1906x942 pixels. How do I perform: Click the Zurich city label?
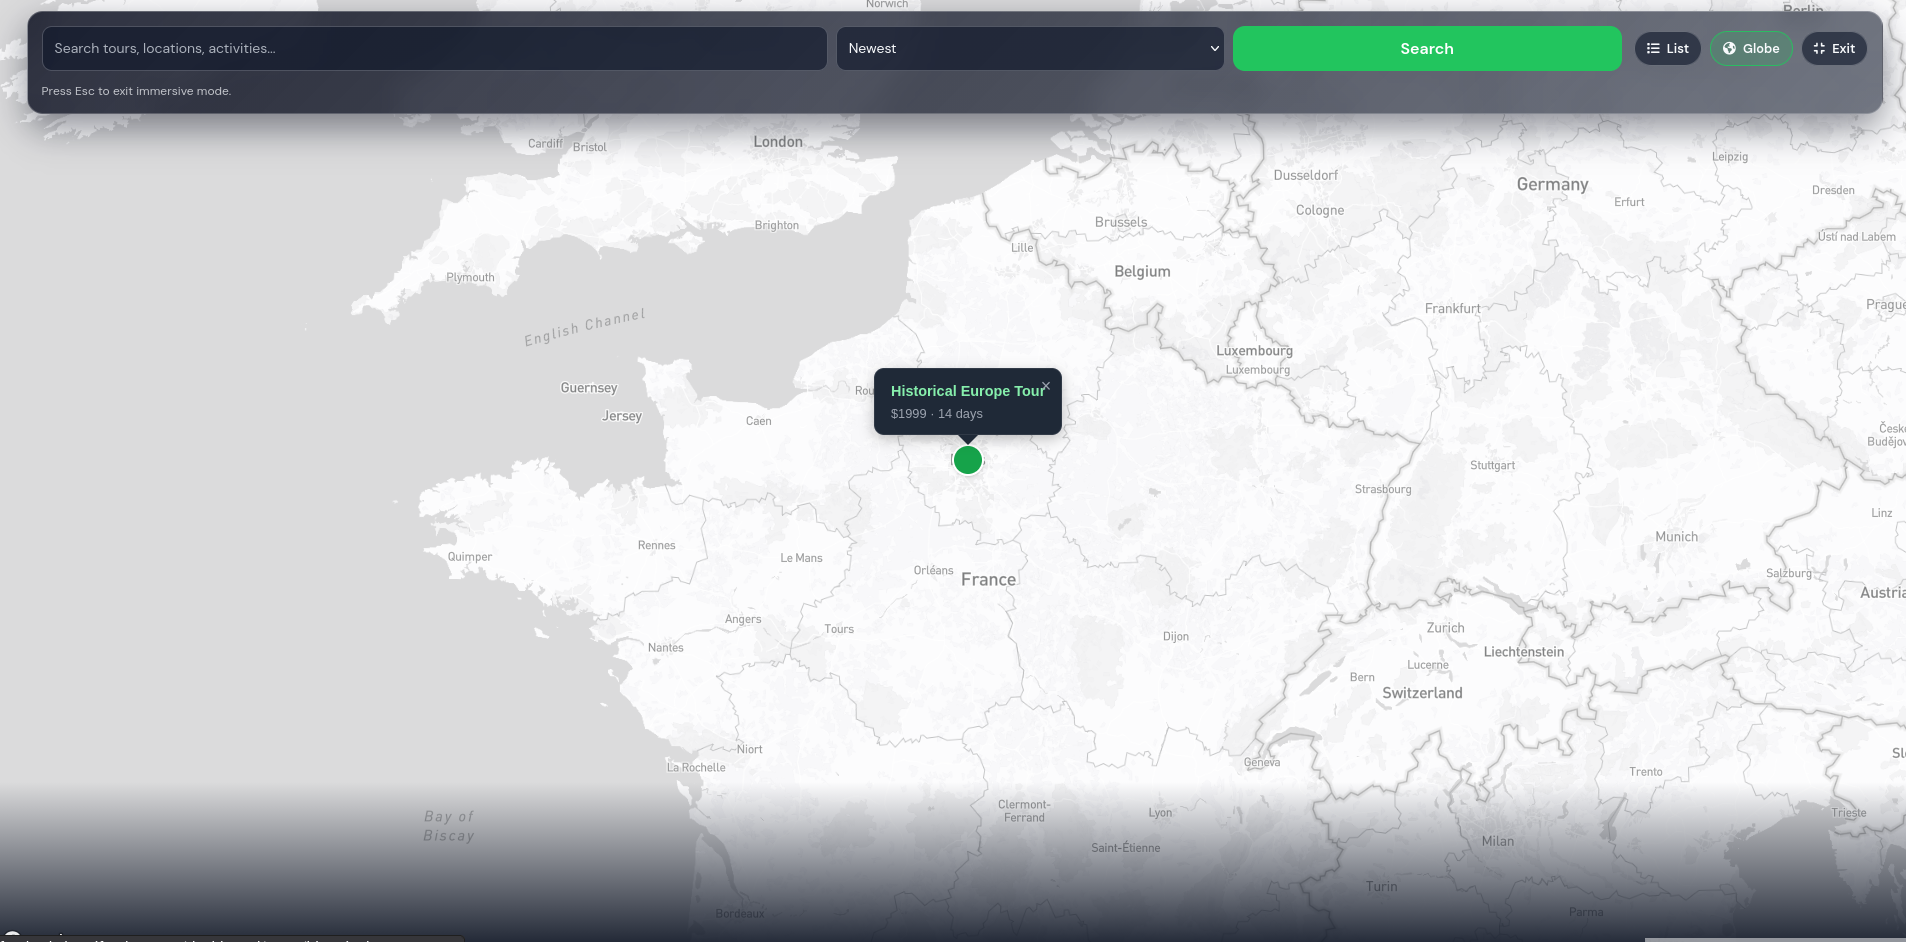[1445, 628]
